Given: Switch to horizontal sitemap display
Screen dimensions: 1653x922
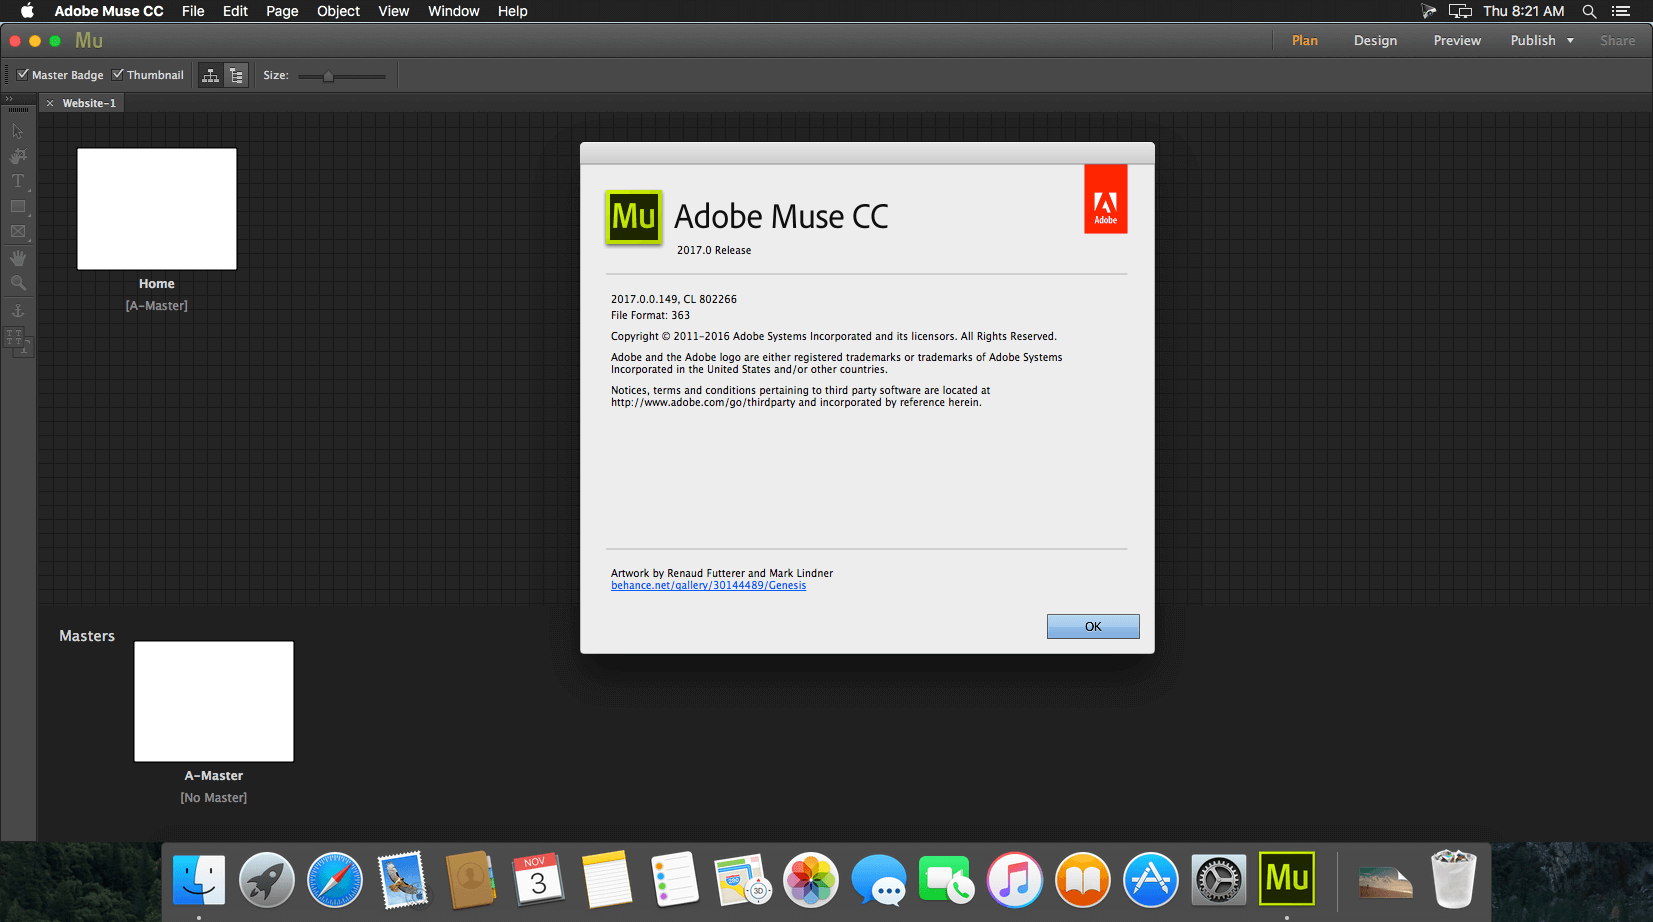Looking at the screenshot, I should coord(211,76).
